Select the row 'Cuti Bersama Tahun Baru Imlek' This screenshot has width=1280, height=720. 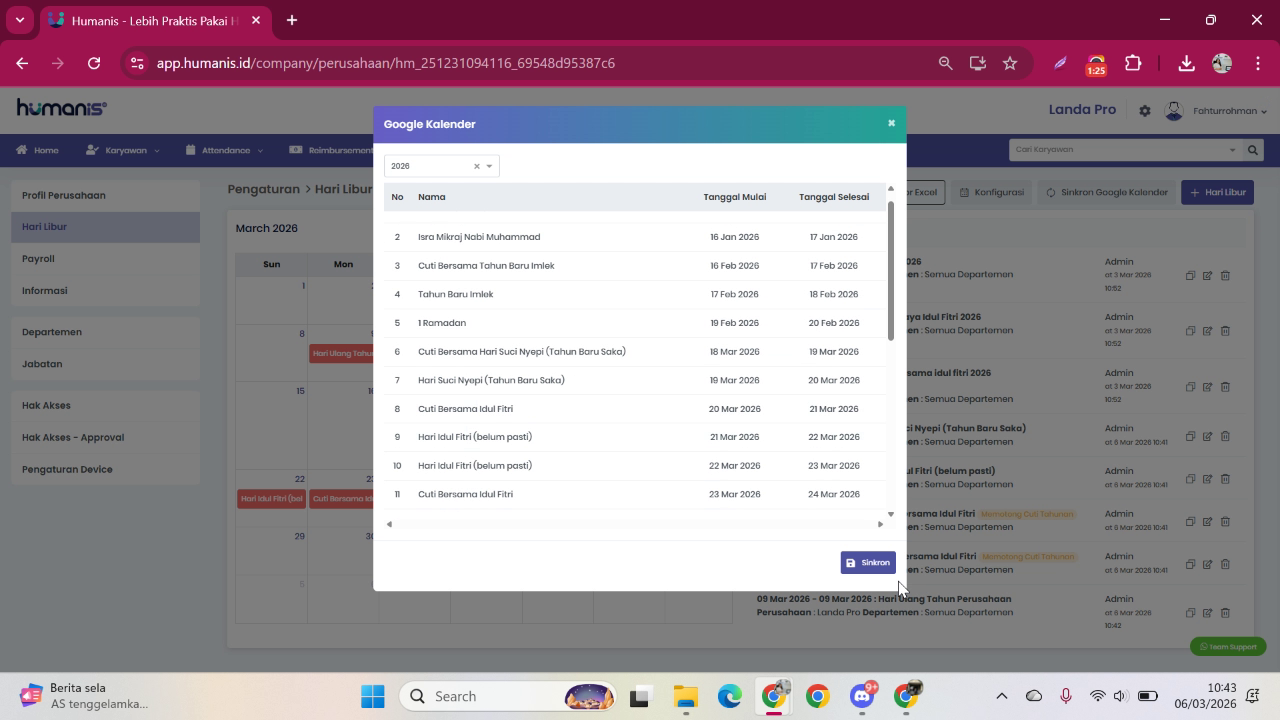[635, 266]
